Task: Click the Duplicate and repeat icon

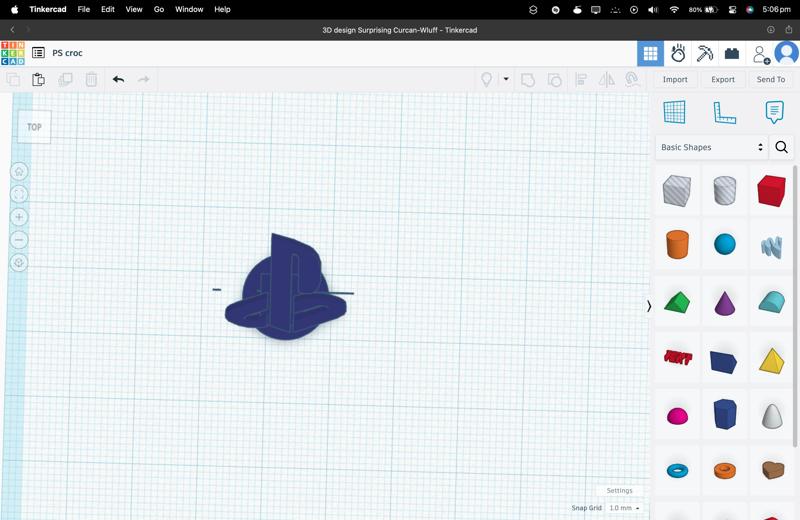Action: coord(65,80)
